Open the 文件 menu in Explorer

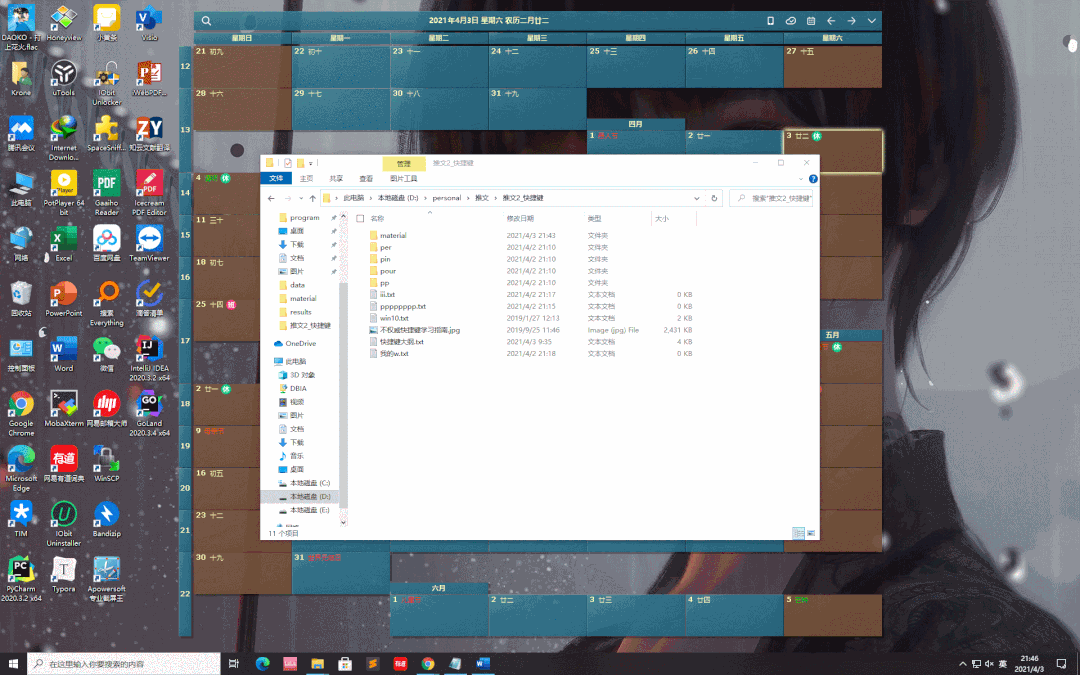pos(274,179)
